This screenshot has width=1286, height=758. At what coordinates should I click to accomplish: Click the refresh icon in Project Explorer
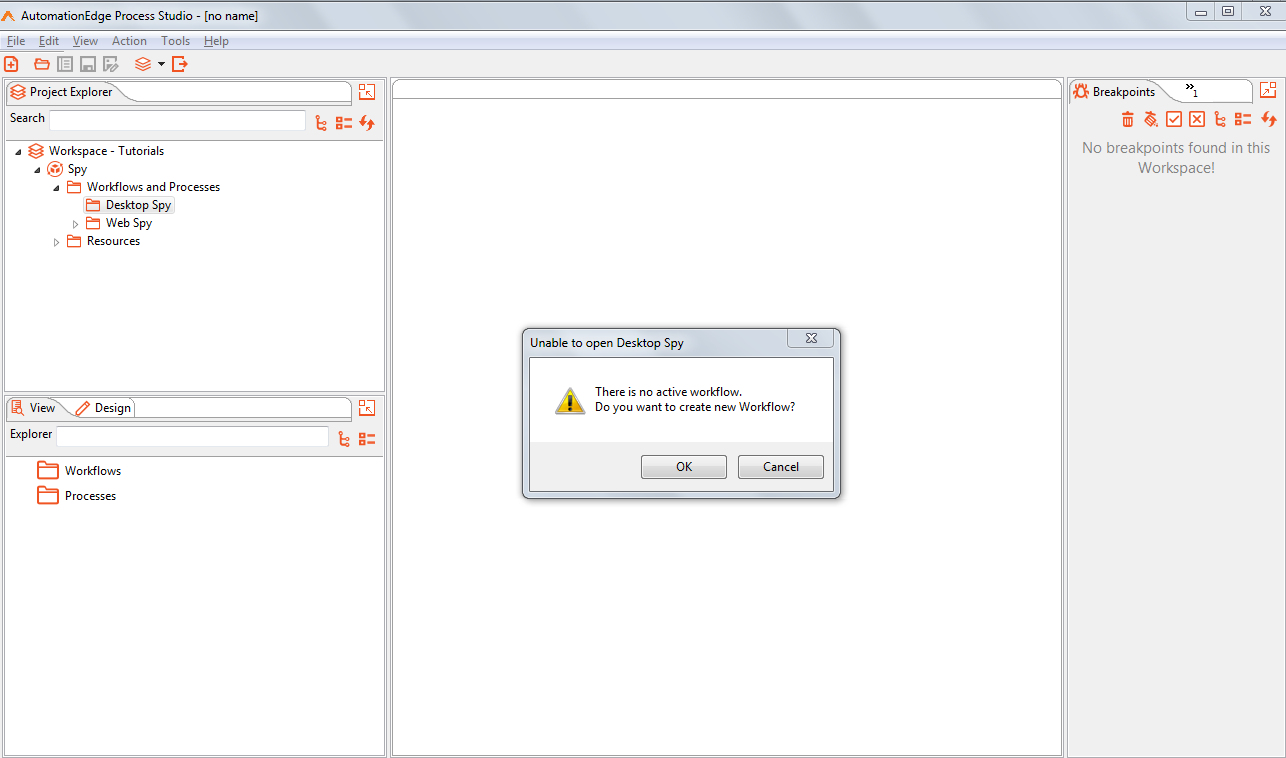[x=367, y=123]
